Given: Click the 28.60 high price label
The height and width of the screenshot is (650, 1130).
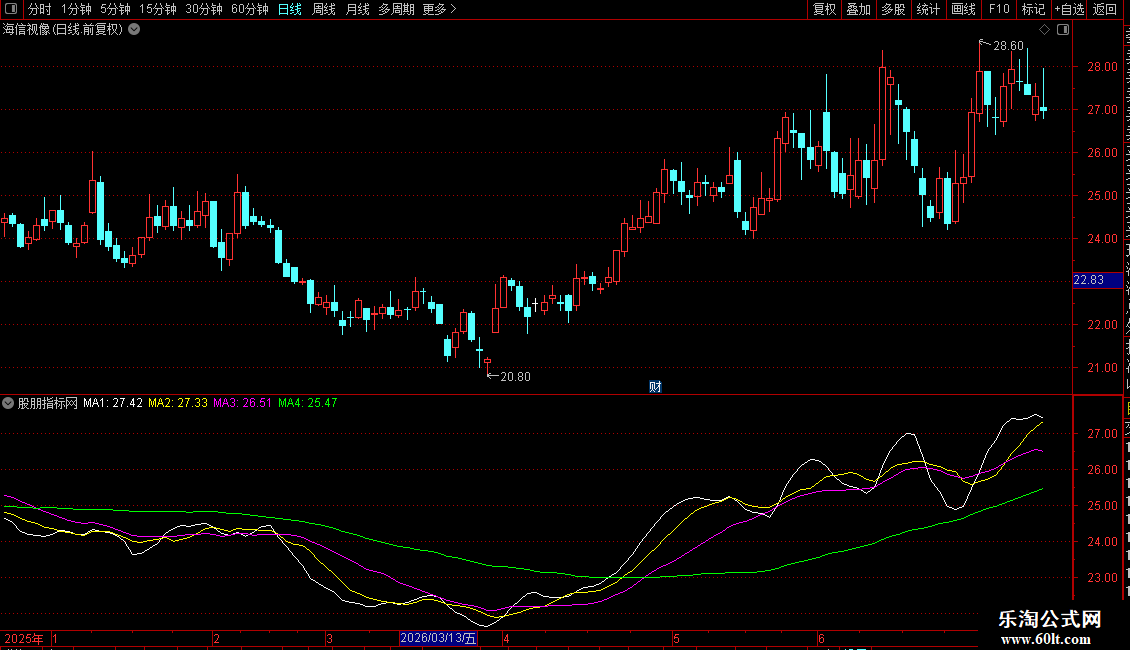Looking at the screenshot, I should coord(1008,46).
